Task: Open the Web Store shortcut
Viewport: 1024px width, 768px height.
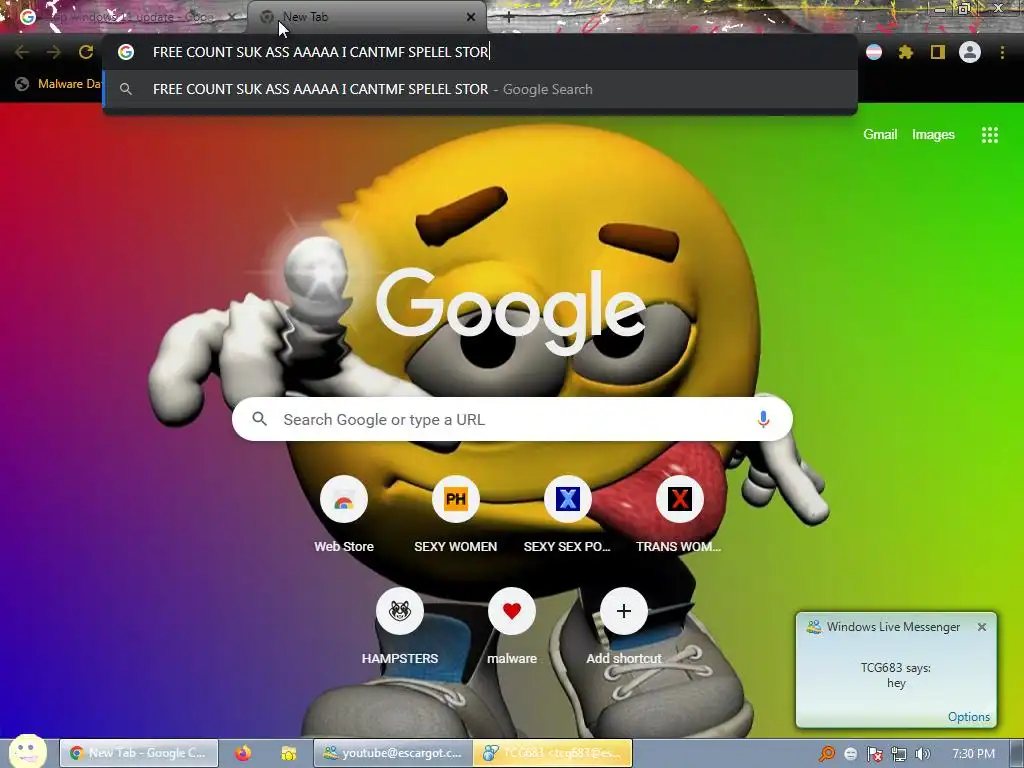Action: coord(344,516)
